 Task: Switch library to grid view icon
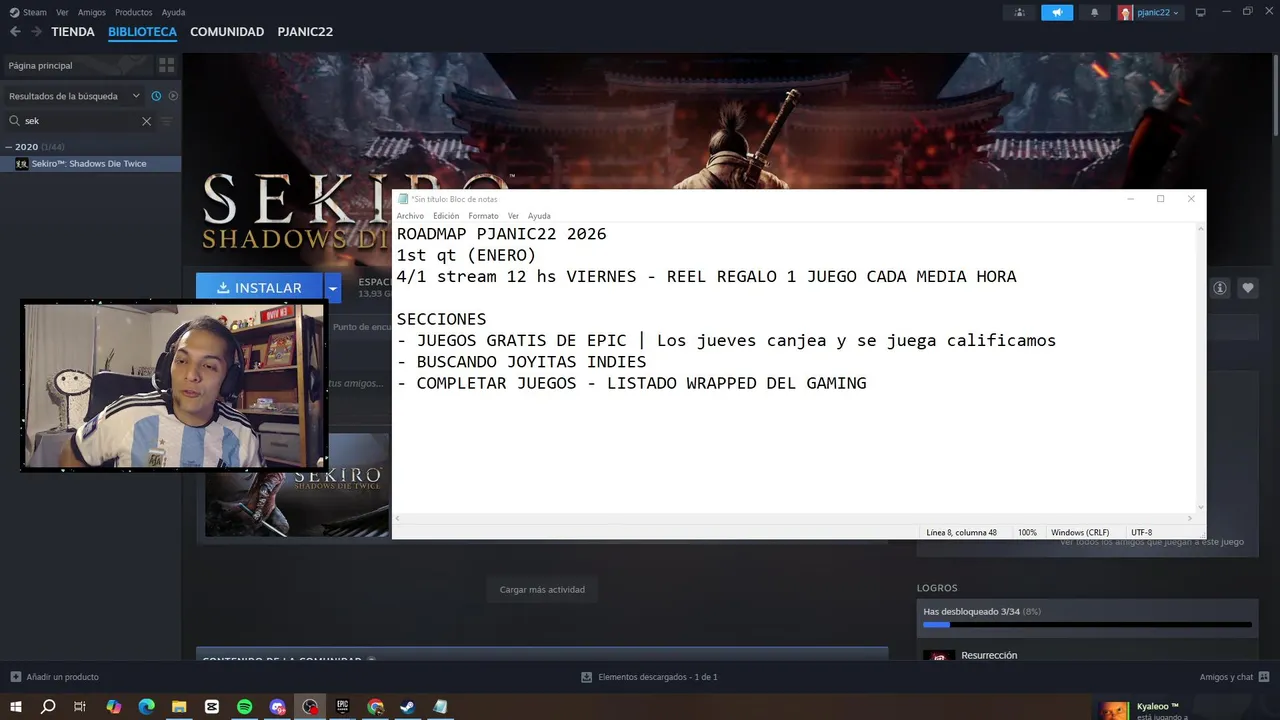[x=166, y=65]
